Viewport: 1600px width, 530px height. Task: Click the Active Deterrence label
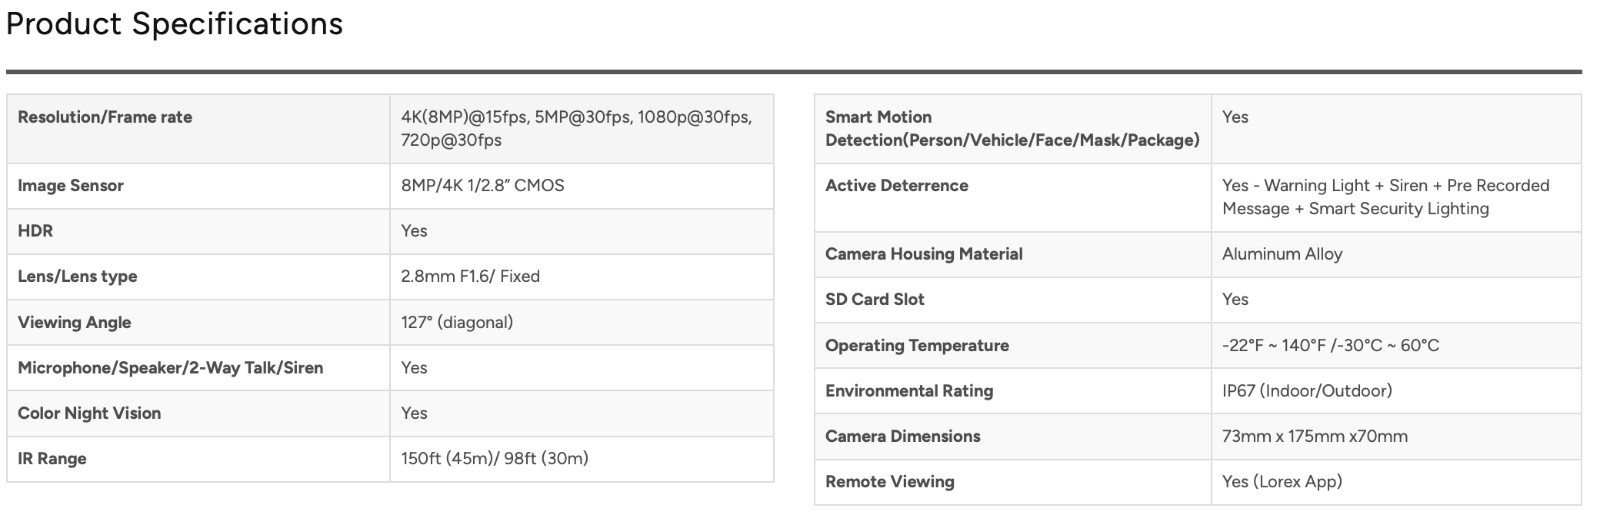click(x=897, y=186)
